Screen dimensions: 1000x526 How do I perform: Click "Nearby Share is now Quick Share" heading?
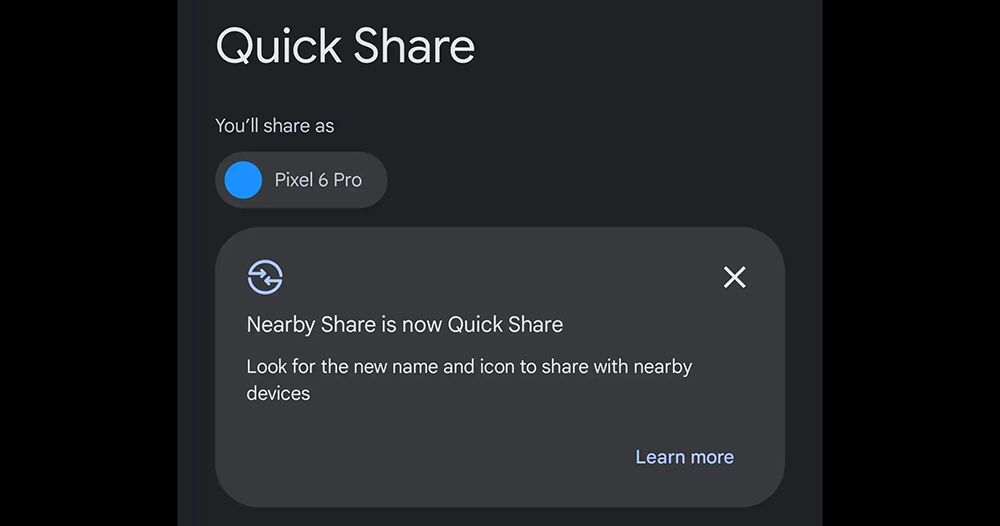click(x=404, y=325)
